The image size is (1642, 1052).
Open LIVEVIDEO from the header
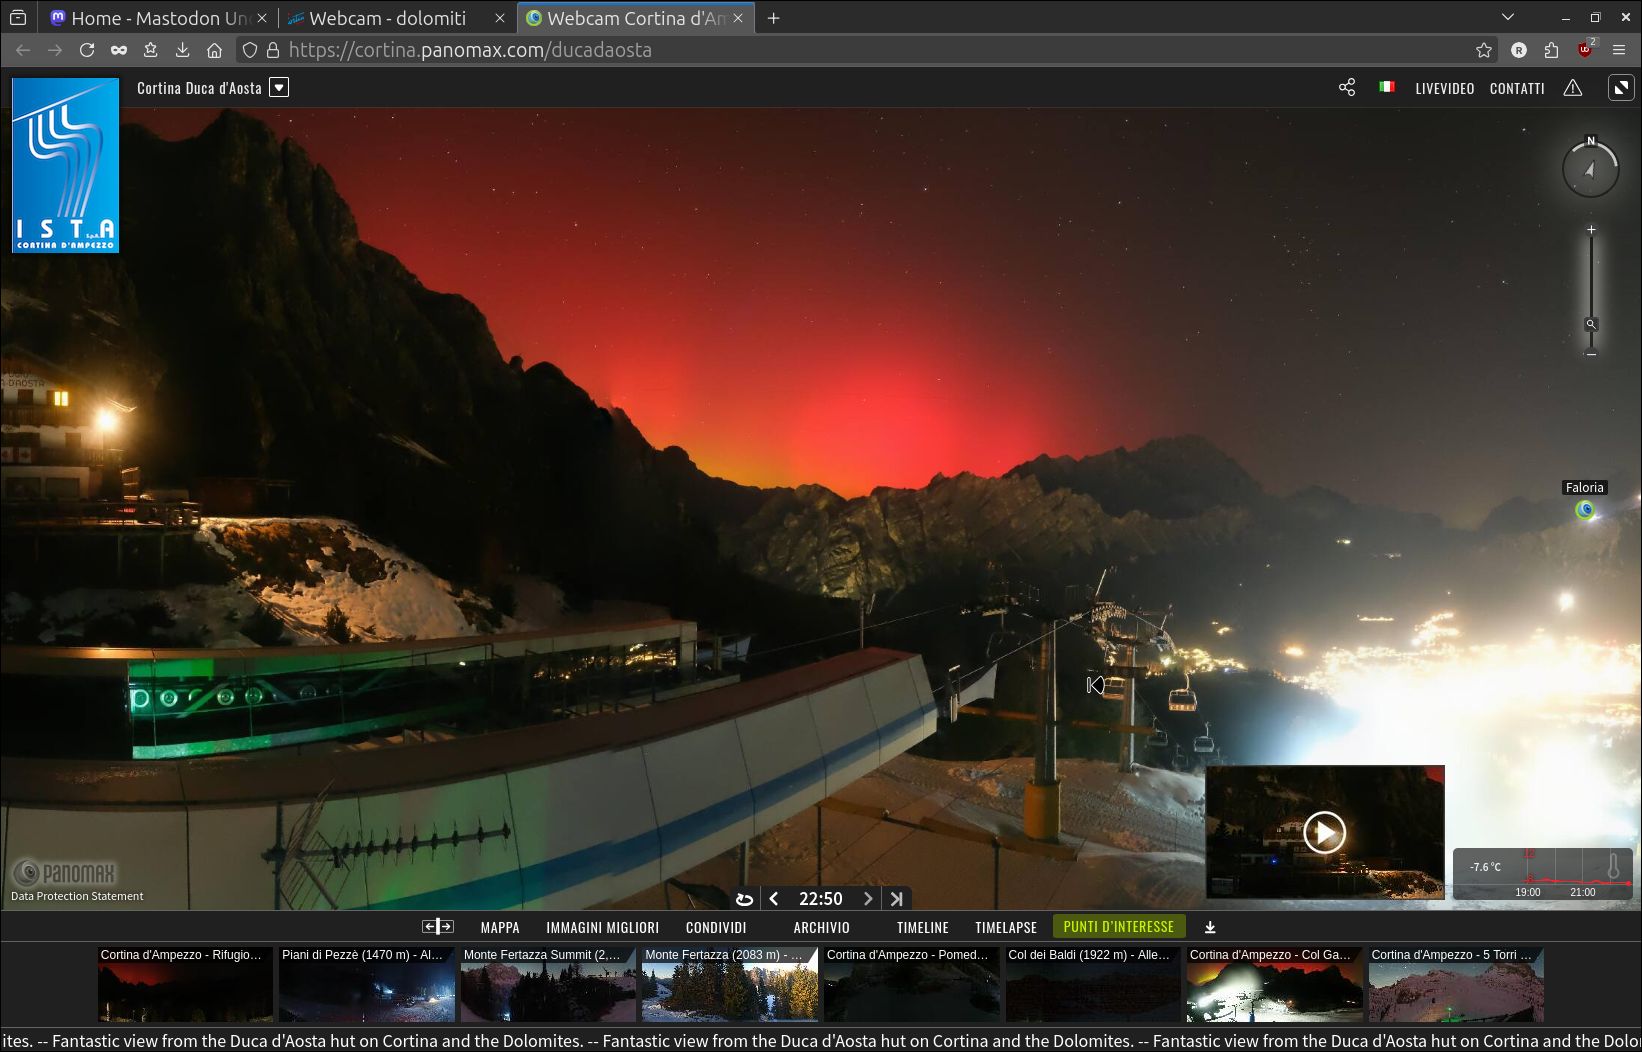[1444, 88]
